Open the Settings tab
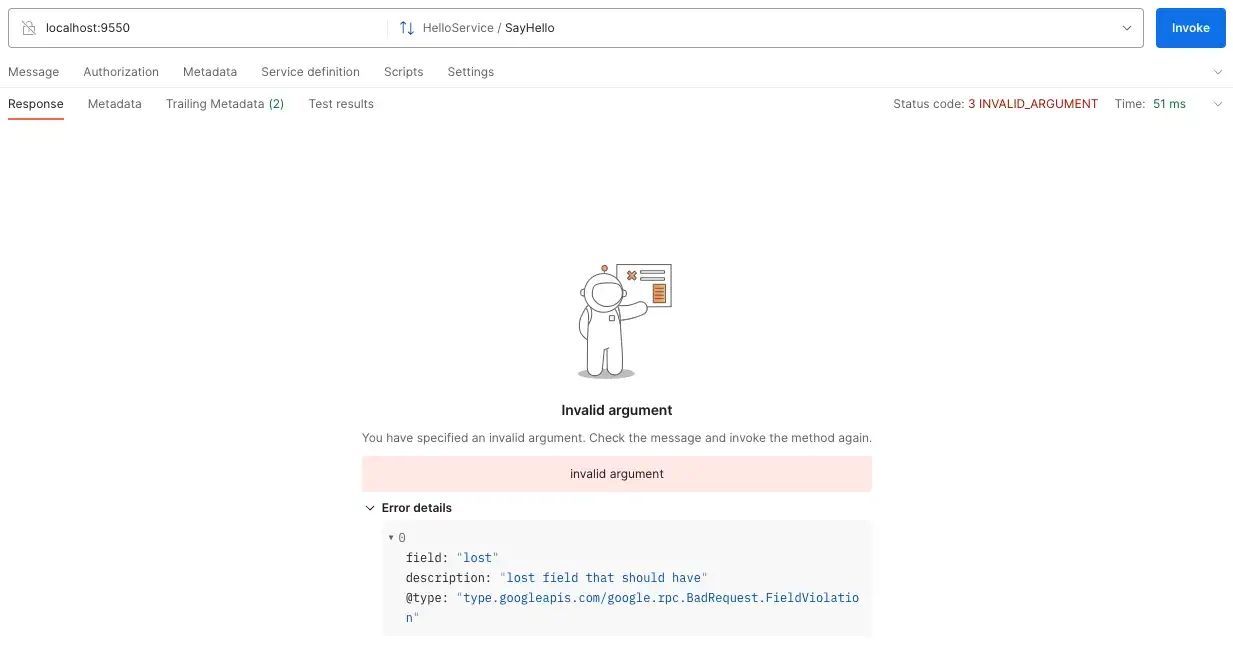This screenshot has width=1233, height=649. click(470, 72)
